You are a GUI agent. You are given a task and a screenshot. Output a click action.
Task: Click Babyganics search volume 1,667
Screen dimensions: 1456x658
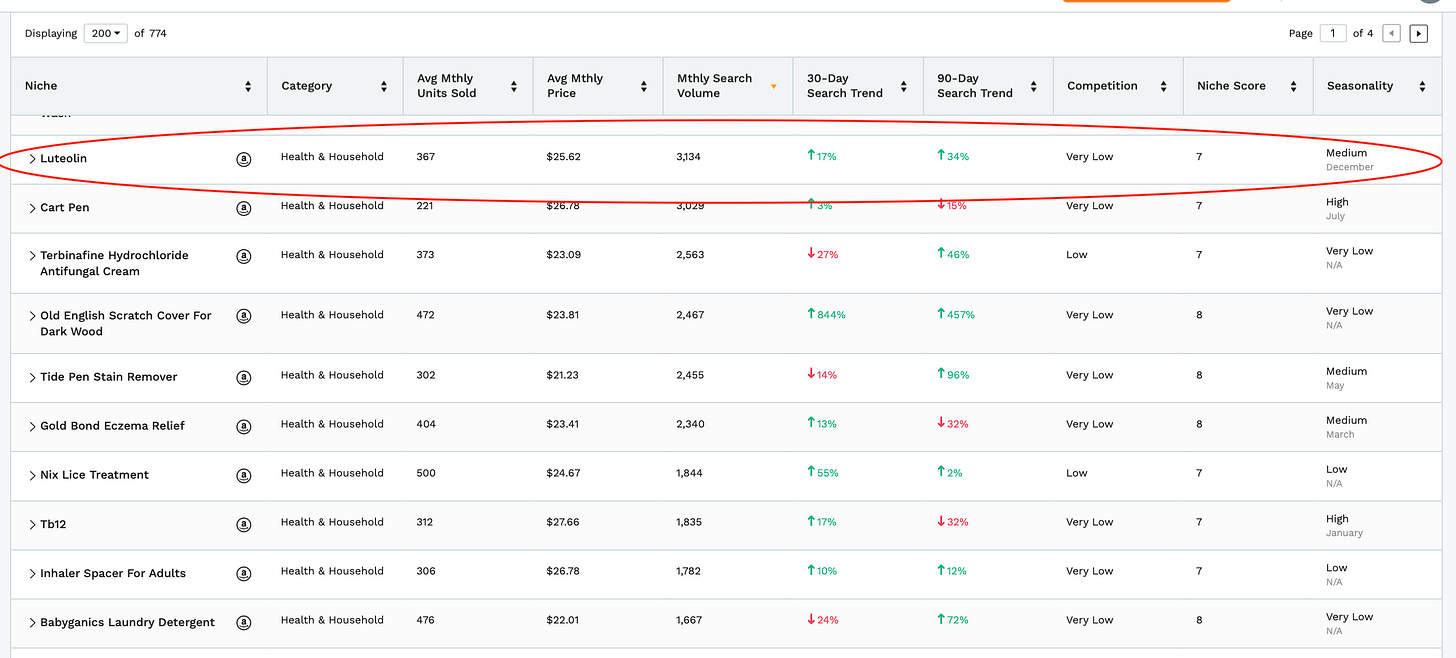tap(690, 620)
